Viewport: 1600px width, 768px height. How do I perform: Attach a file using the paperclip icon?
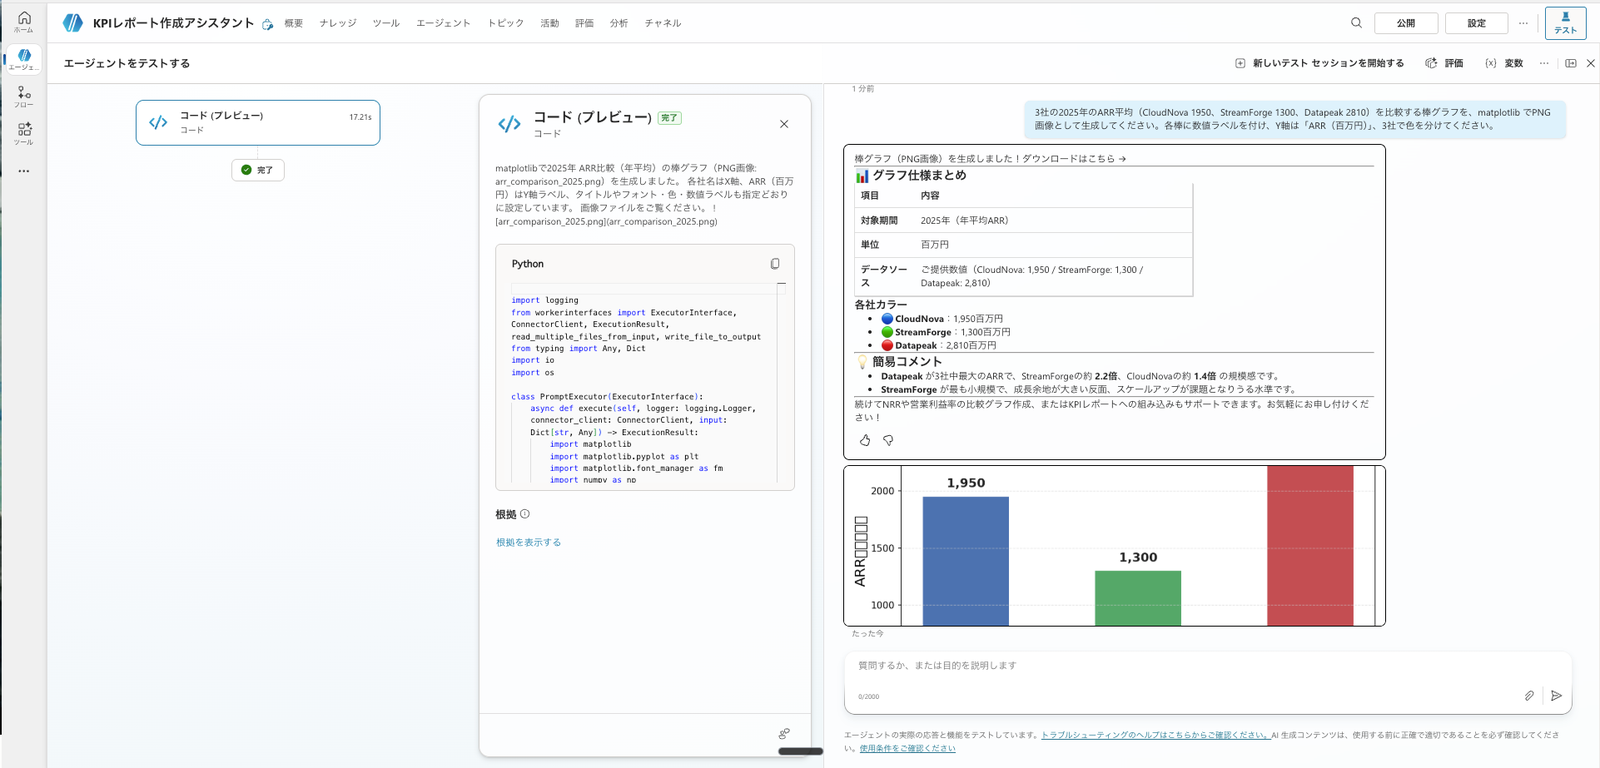point(1529,696)
